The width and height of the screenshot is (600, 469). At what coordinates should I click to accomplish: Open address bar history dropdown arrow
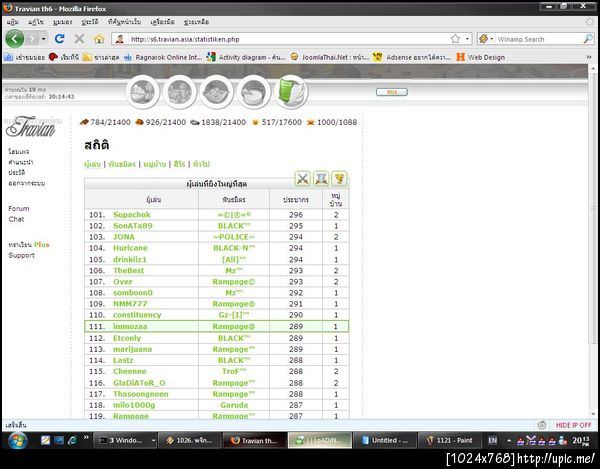pos(467,39)
